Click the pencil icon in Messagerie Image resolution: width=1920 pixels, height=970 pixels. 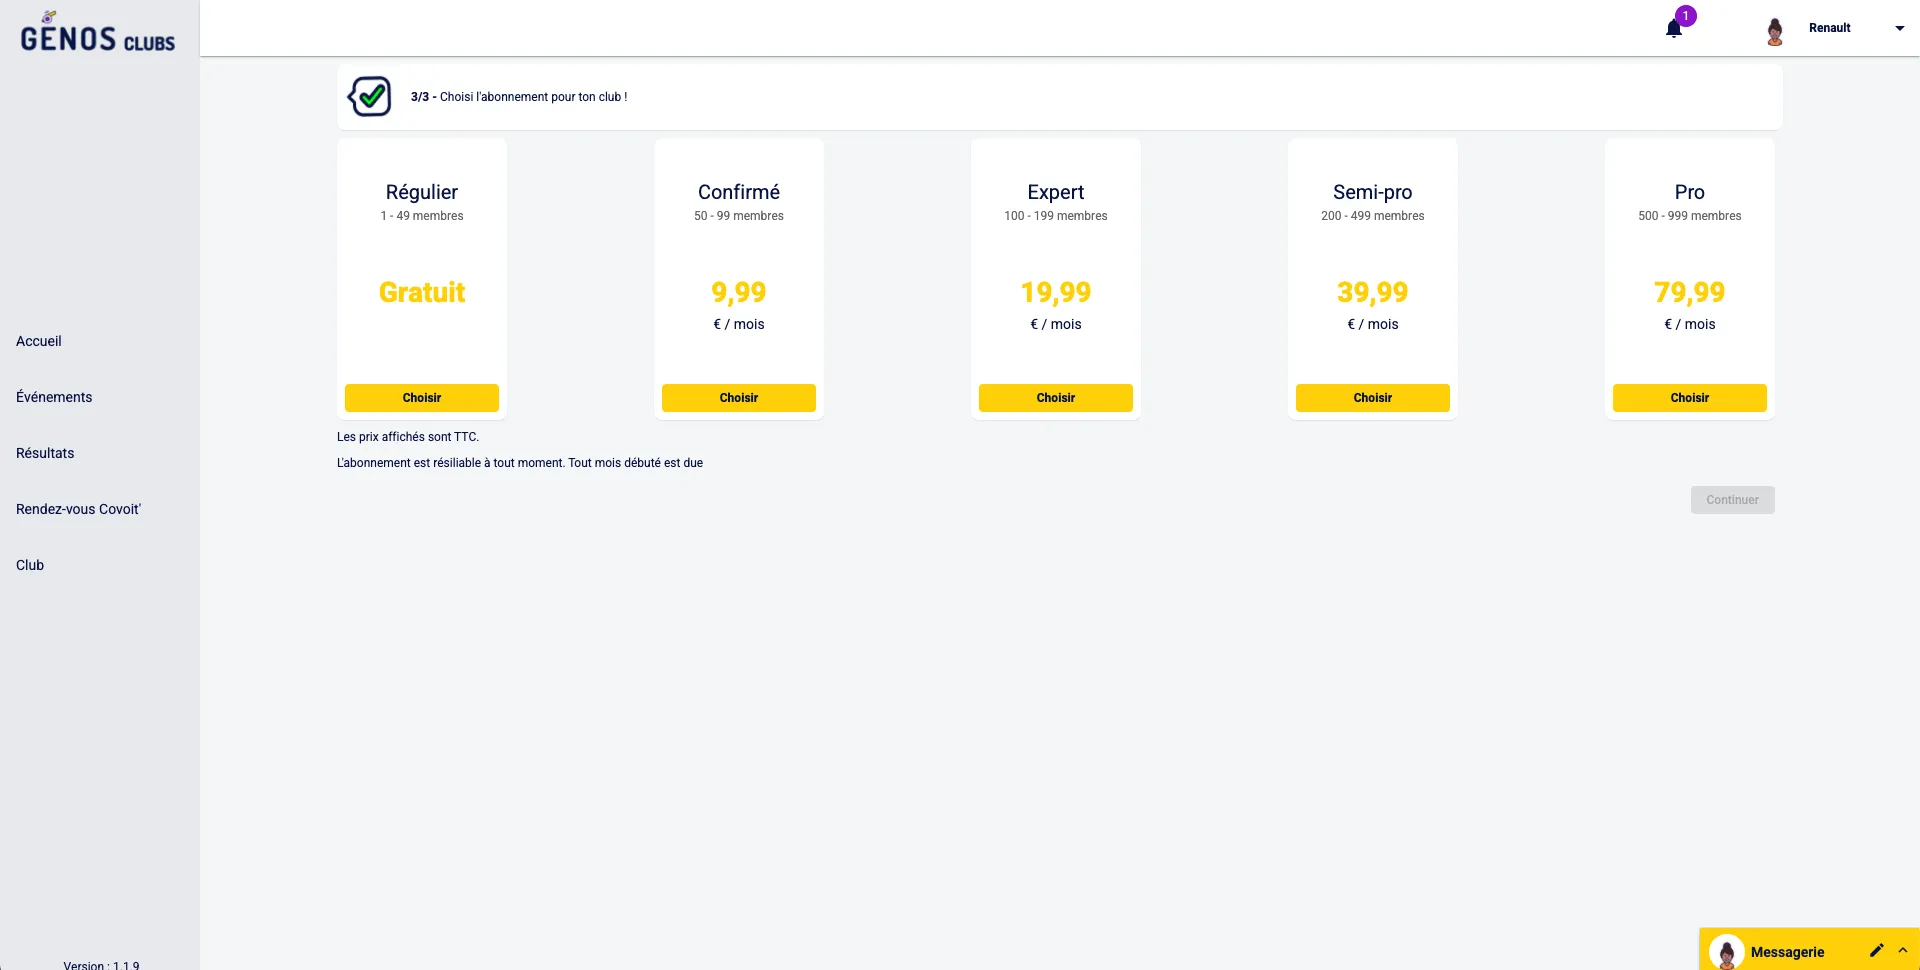(1876, 951)
